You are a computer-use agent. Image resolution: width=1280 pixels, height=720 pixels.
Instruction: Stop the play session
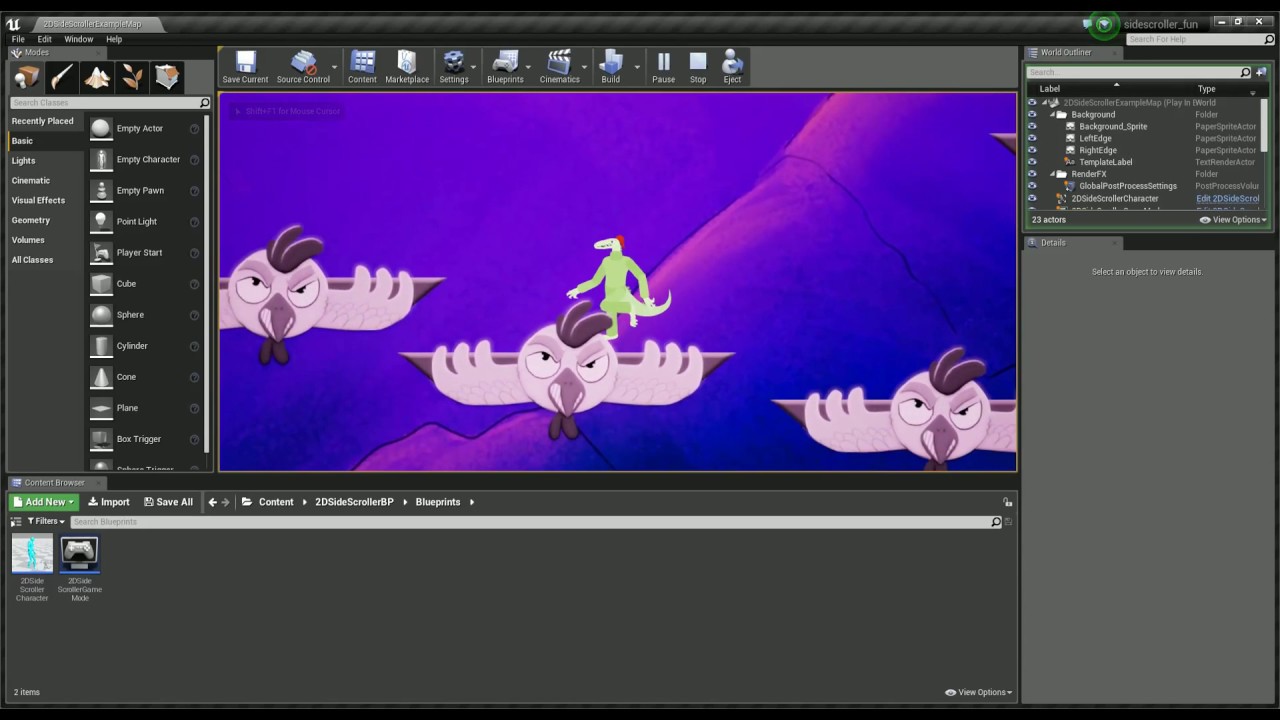tap(698, 67)
